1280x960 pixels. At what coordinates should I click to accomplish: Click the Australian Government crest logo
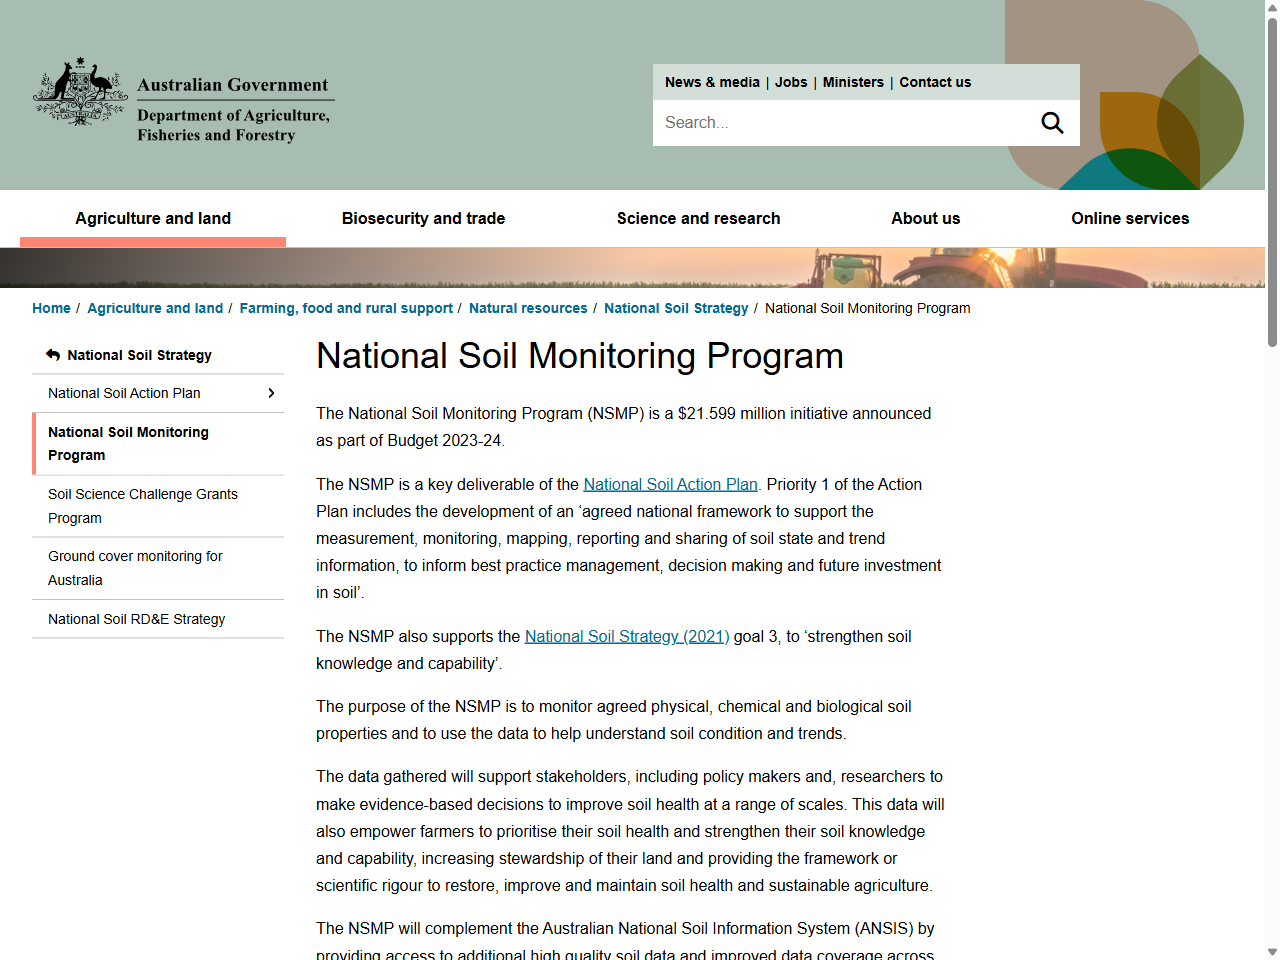click(80, 92)
